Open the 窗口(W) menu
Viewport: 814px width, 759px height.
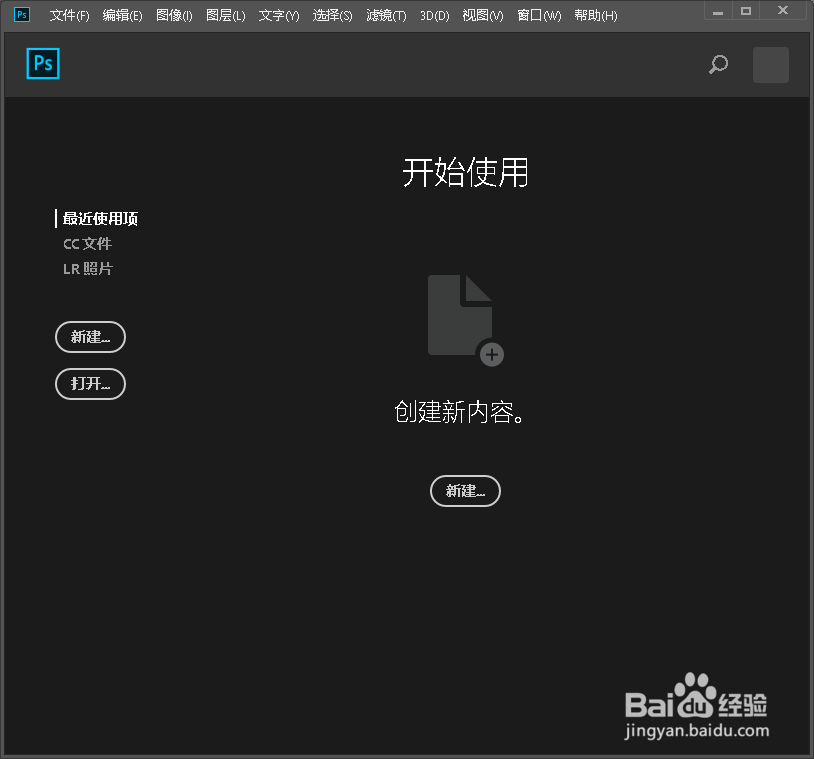tap(538, 15)
